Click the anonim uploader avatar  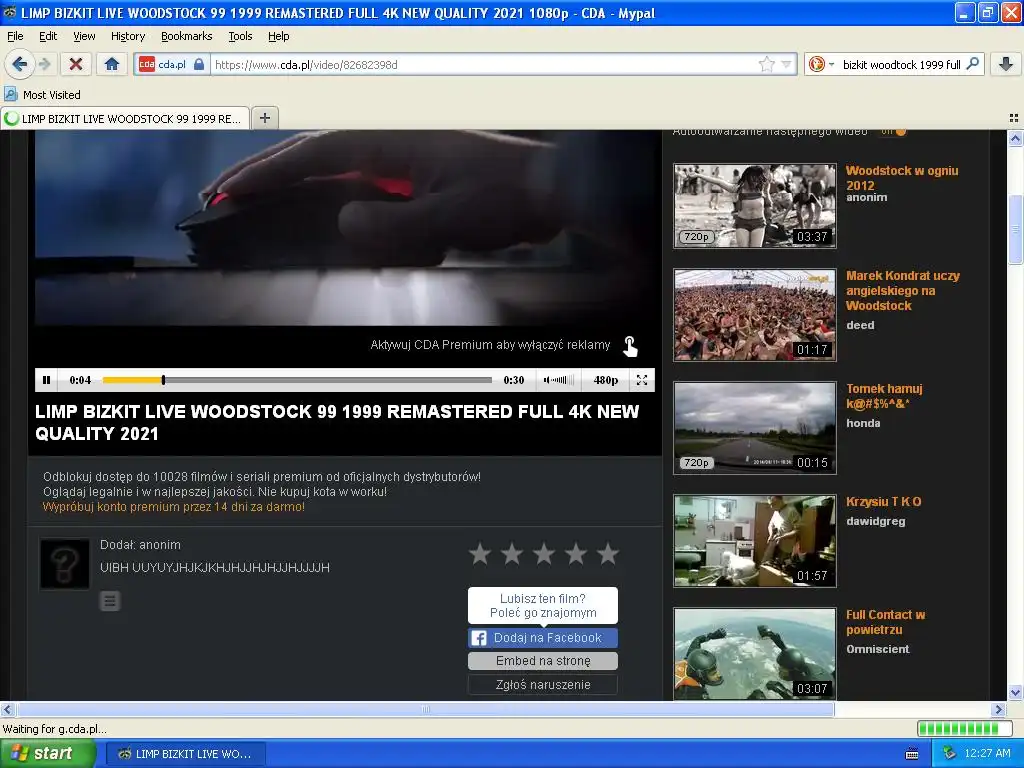pos(64,564)
